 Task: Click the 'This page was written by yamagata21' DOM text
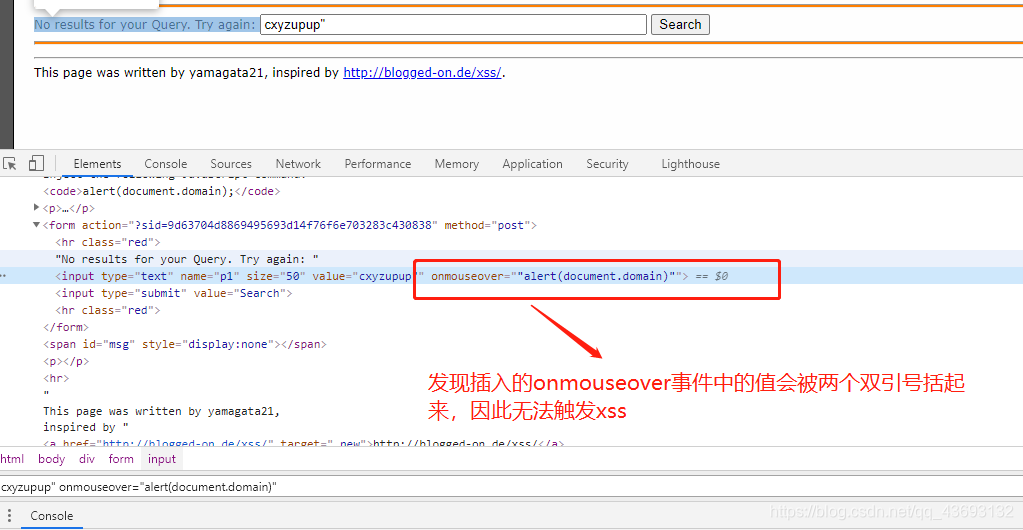click(162, 411)
